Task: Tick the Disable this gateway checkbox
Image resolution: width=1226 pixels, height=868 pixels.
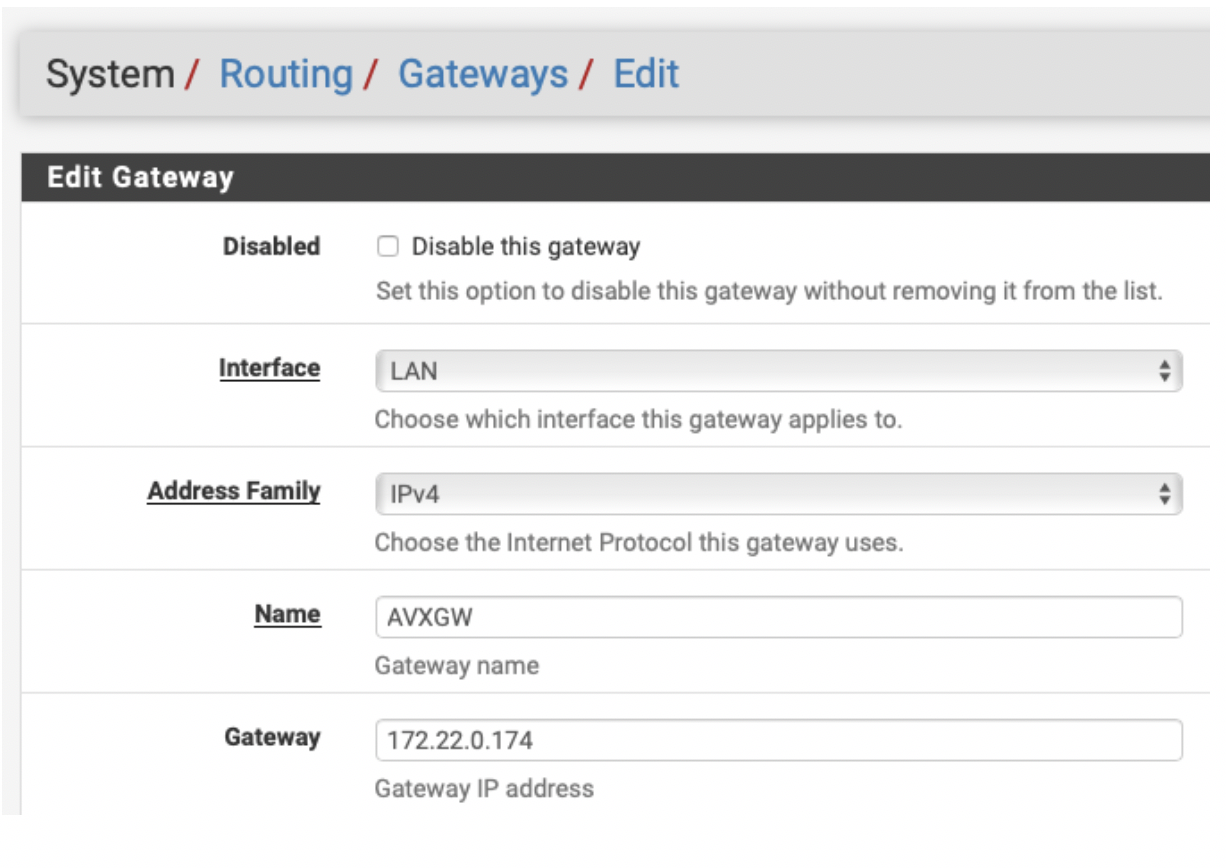Action: (x=388, y=246)
